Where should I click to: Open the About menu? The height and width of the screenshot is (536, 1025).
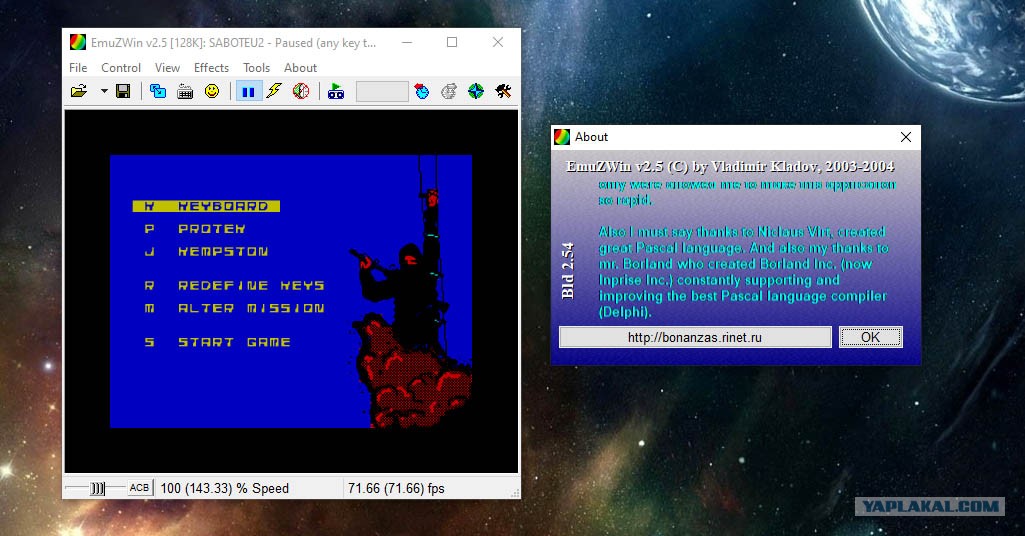[300, 68]
